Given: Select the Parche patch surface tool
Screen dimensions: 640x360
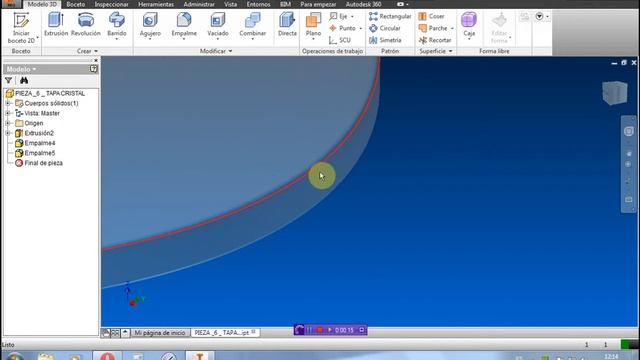Looking at the screenshot, I should (433, 28).
